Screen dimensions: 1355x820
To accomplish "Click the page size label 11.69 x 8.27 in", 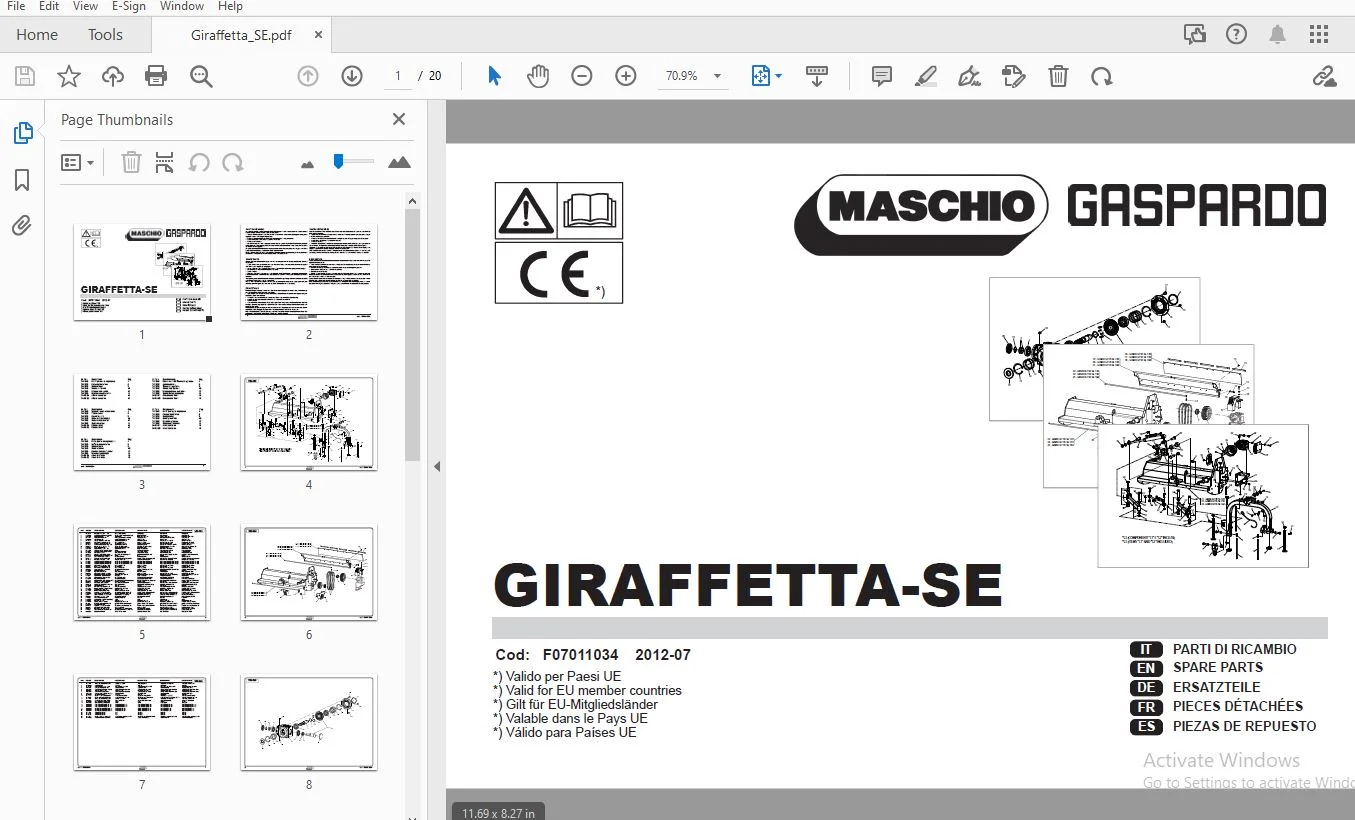I will tap(498, 813).
